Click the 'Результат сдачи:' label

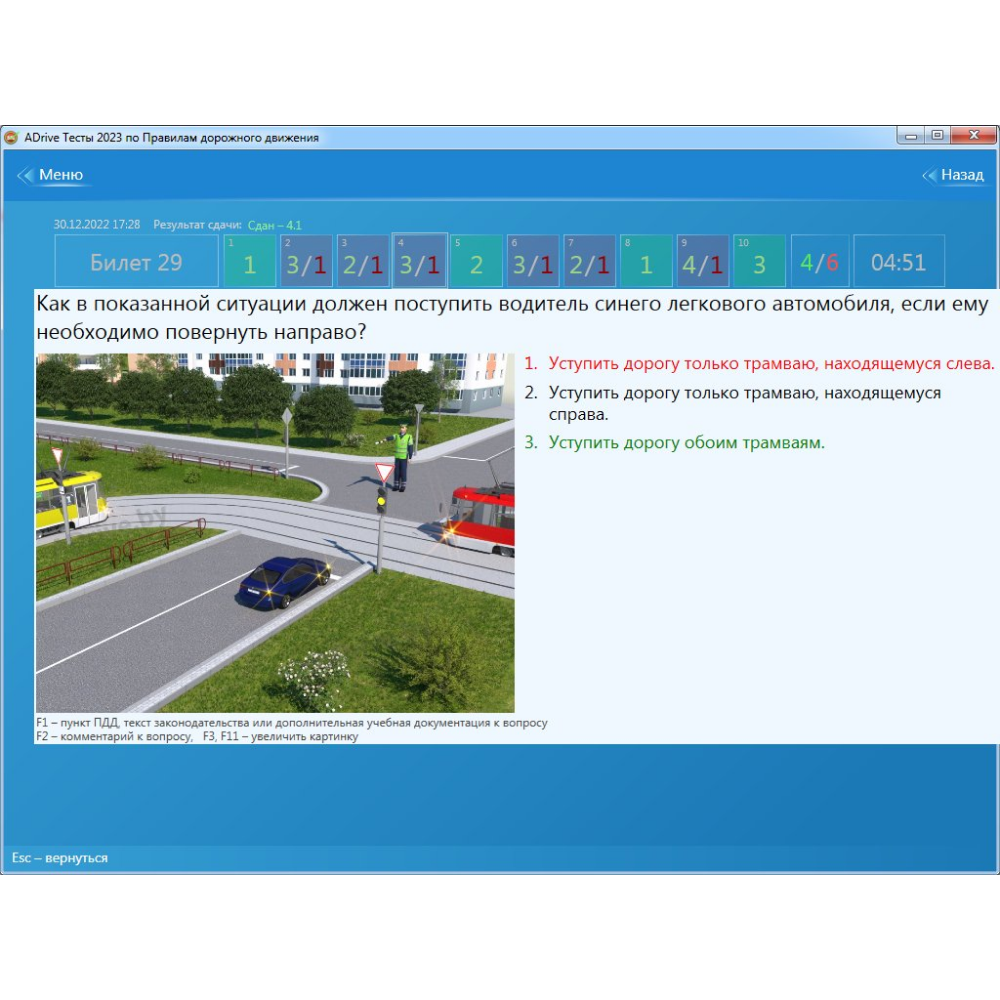pyautogui.click(x=197, y=224)
